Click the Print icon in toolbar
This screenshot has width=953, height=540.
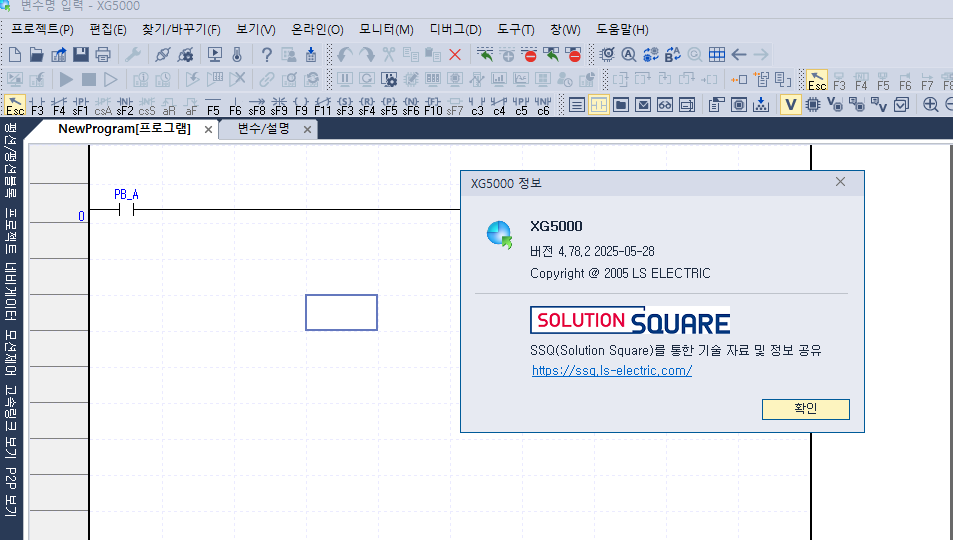(x=102, y=55)
